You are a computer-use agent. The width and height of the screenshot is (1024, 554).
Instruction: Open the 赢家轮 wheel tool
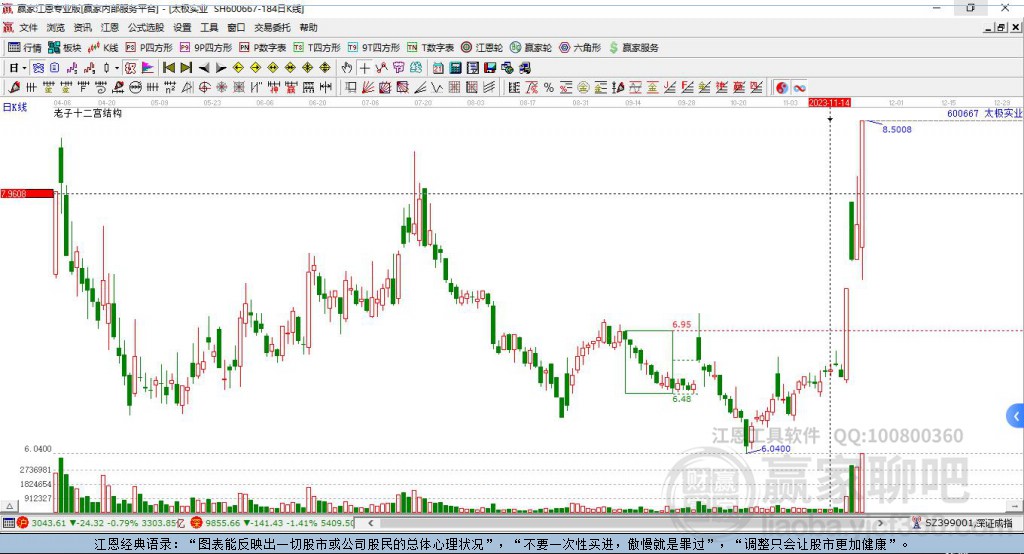coord(531,48)
